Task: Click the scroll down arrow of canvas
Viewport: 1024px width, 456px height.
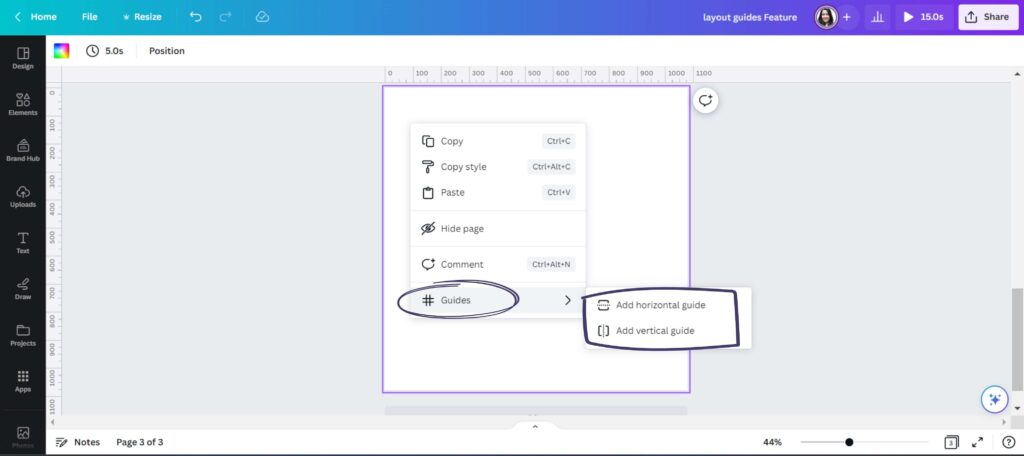Action: 1017,408
